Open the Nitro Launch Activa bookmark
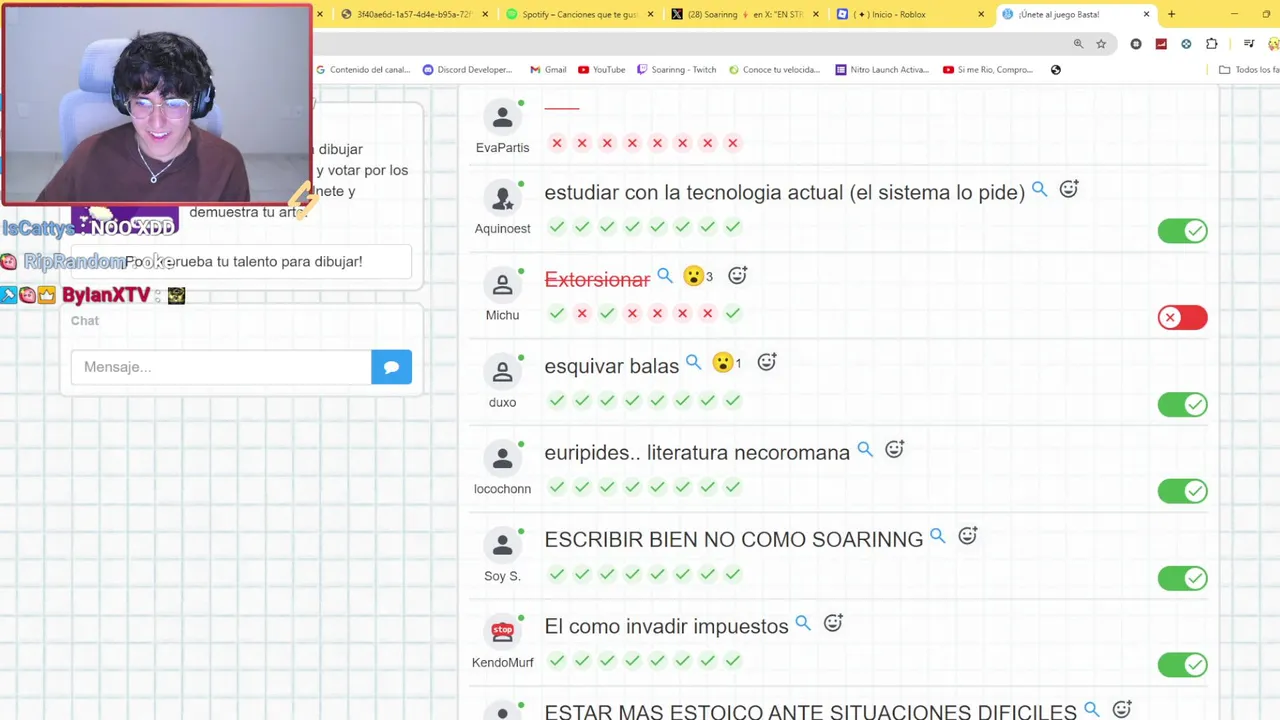This screenshot has width=1280, height=720. click(882, 70)
